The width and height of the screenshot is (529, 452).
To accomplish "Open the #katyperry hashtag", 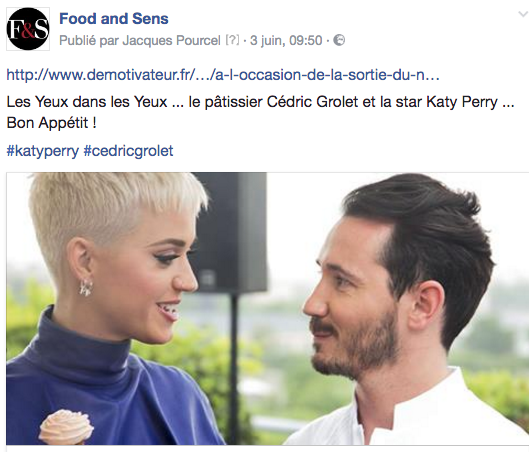I will point(43,151).
